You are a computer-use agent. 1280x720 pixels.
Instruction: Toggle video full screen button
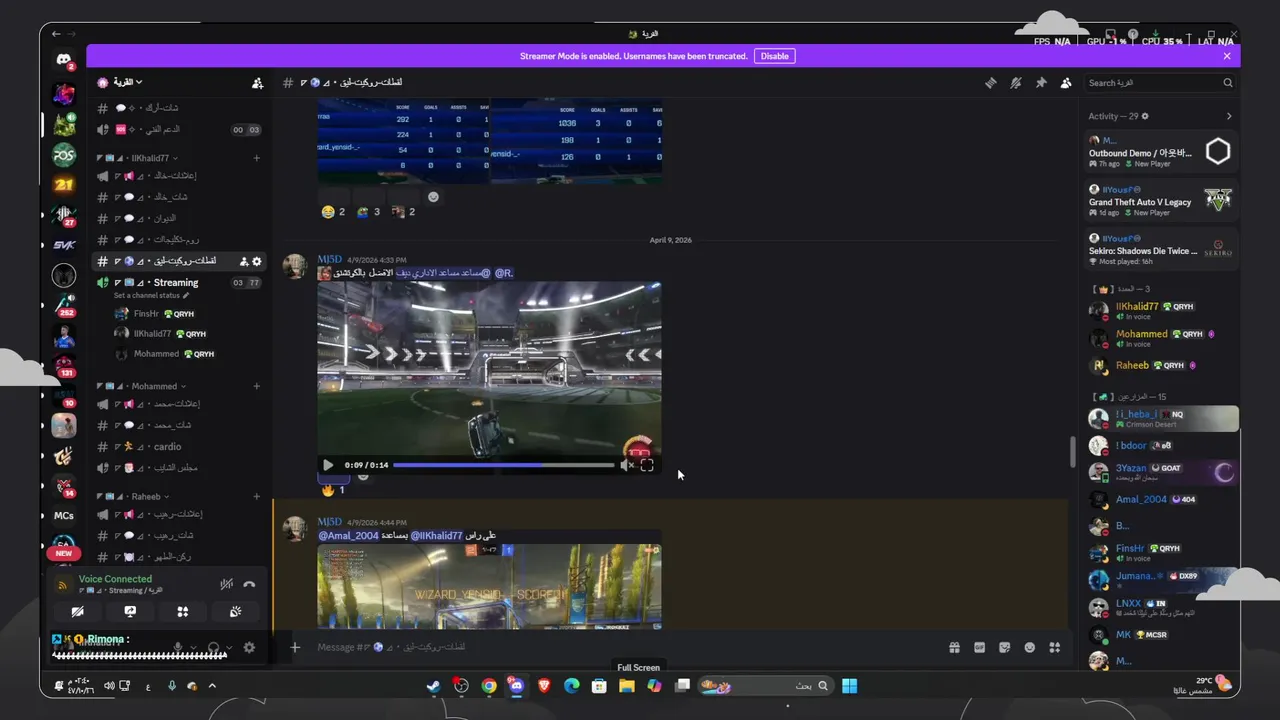click(x=647, y=465)
